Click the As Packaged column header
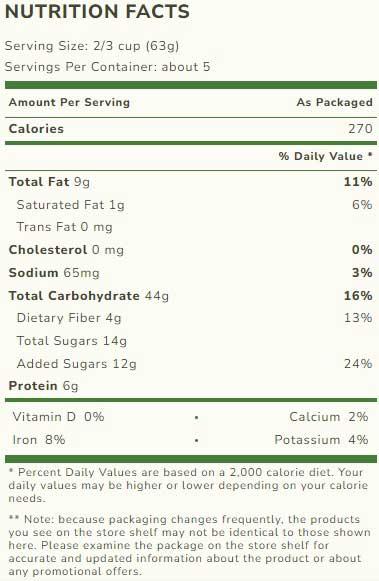379x581 pixels. point(335,102)
